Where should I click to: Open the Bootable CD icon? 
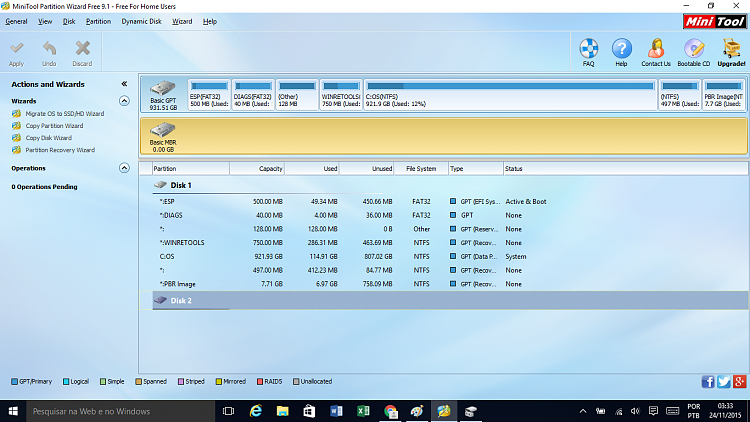[694, 48]
